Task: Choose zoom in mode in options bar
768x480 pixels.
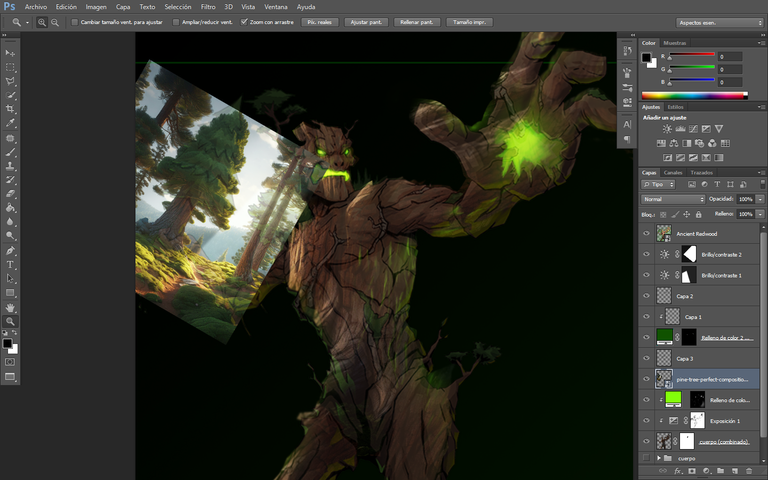Action: pos(42,22)
